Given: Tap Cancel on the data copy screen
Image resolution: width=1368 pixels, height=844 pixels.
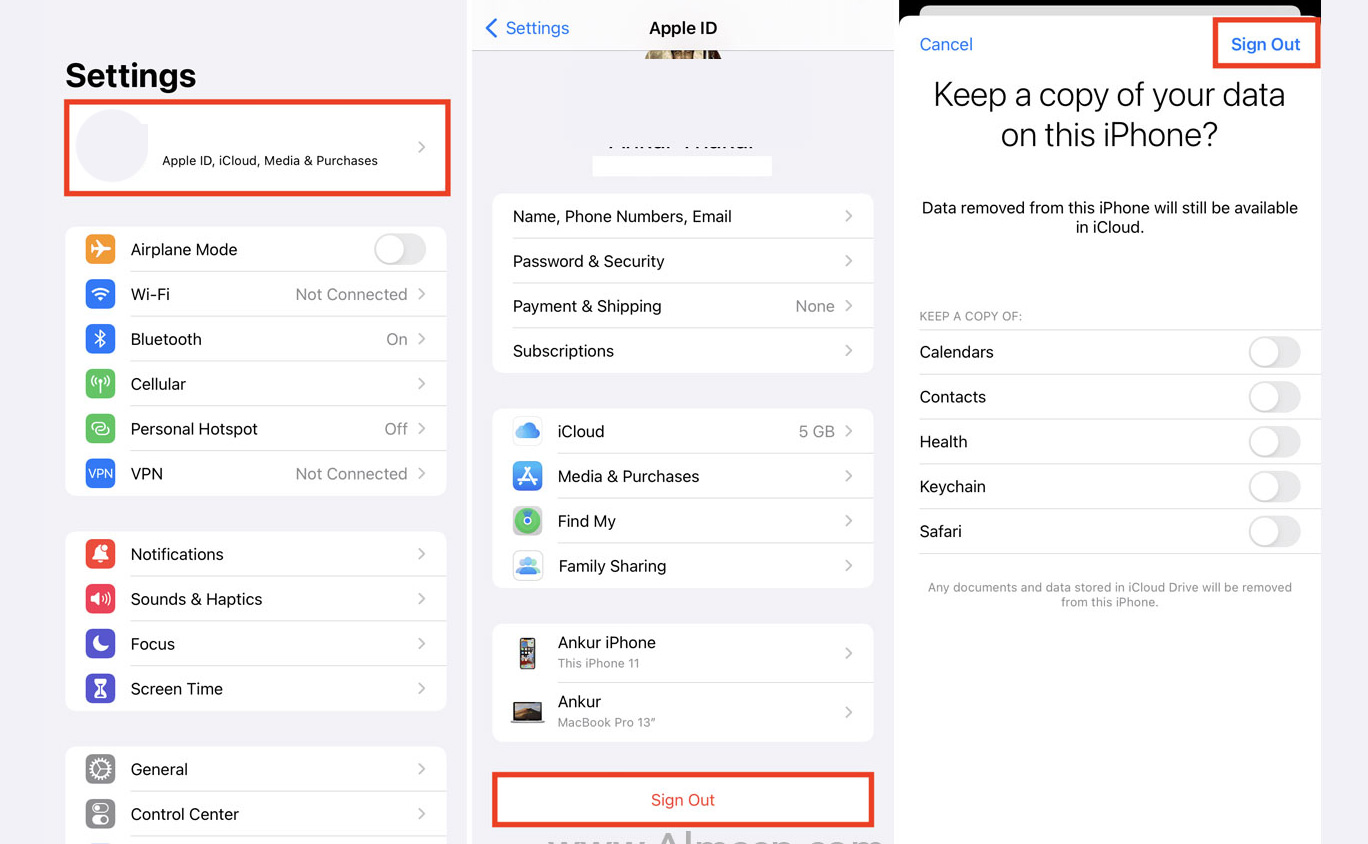Looking at the screenshot, I should coord(946,44).
